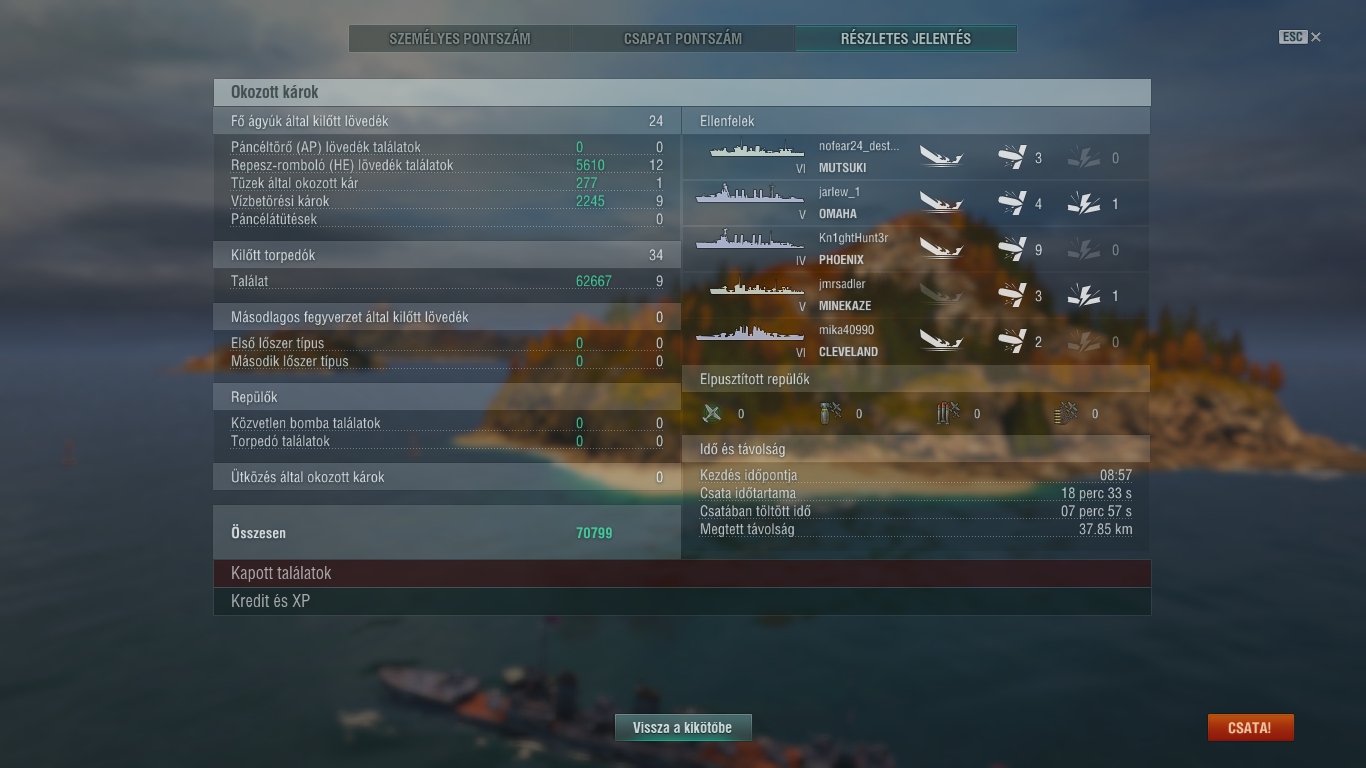The width and height of the screenshot is (1366, 768).
Task: Click the Omaha sunk ship icon
Action: pos(941,204)
